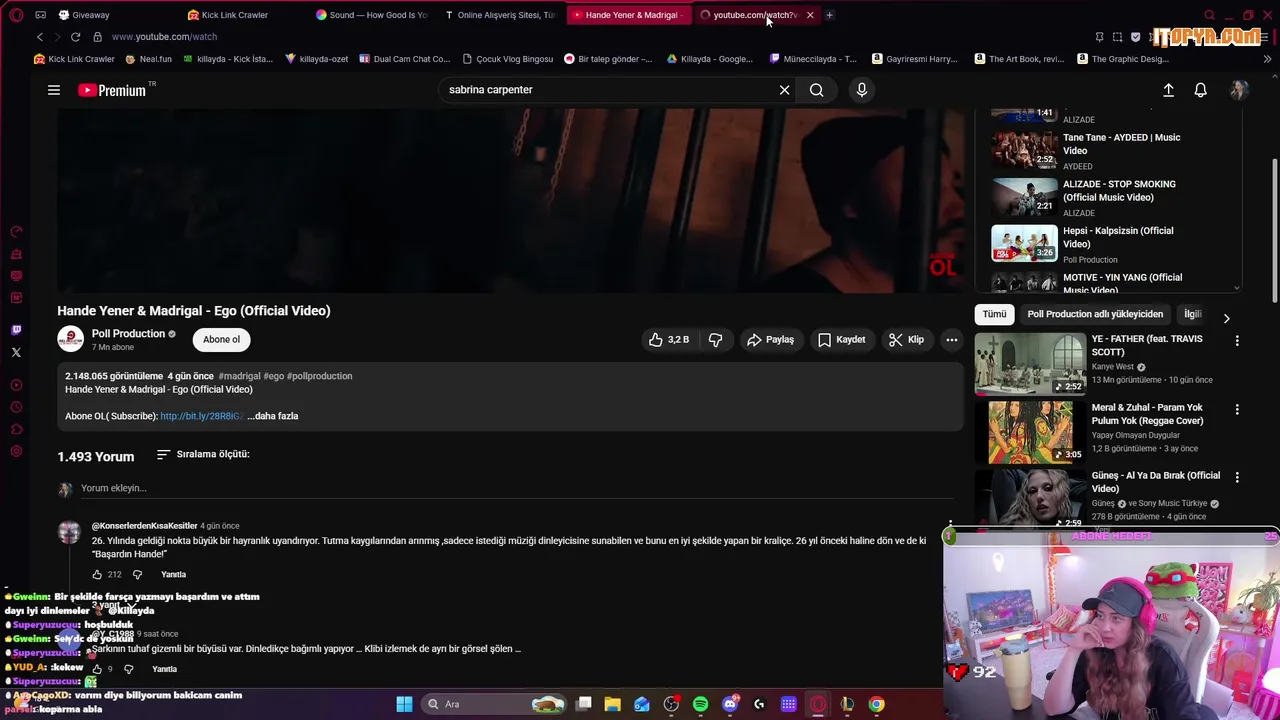The width and height of the screenshot is (1280, 720).
Task: Open Google Chrome from the taskbar
Action: tap(876, 704)
